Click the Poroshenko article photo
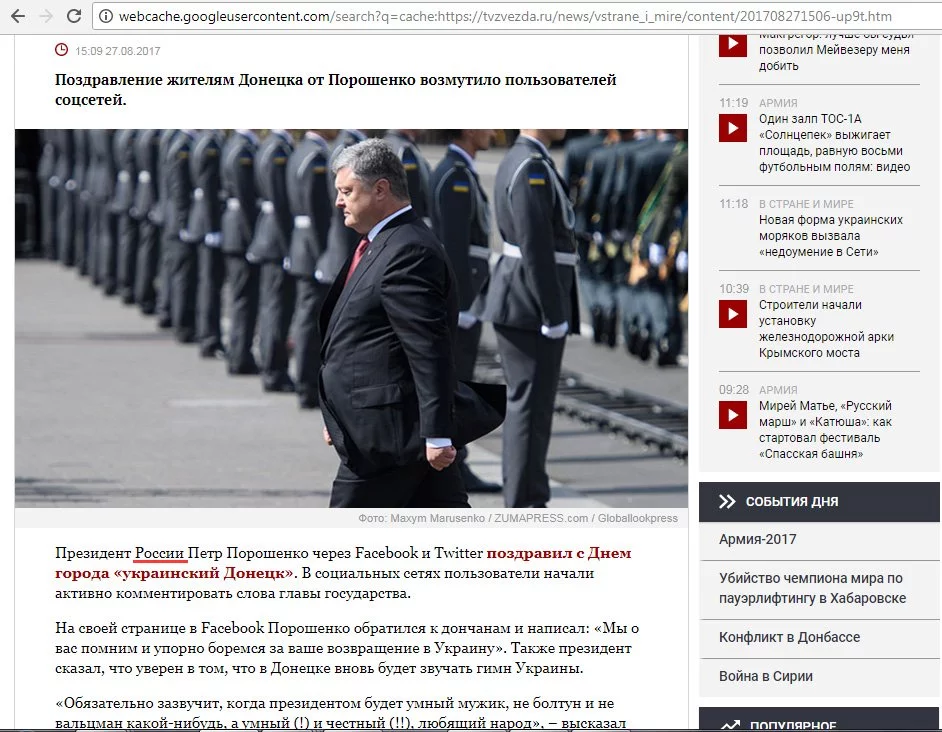 tap(351, 318)
